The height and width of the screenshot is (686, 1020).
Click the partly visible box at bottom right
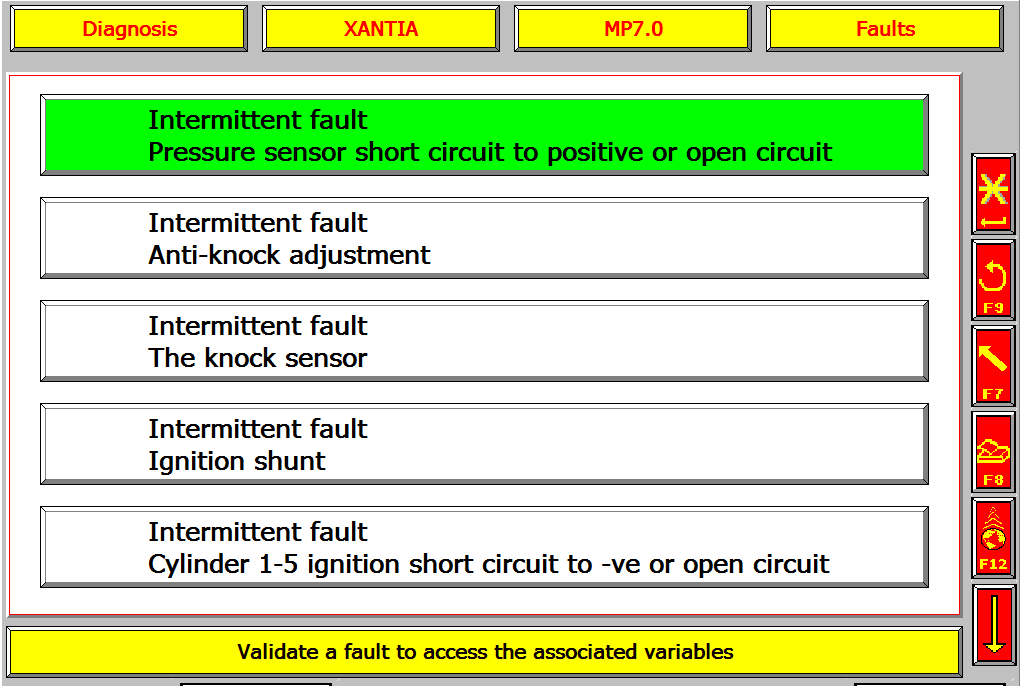coord(930,684)
